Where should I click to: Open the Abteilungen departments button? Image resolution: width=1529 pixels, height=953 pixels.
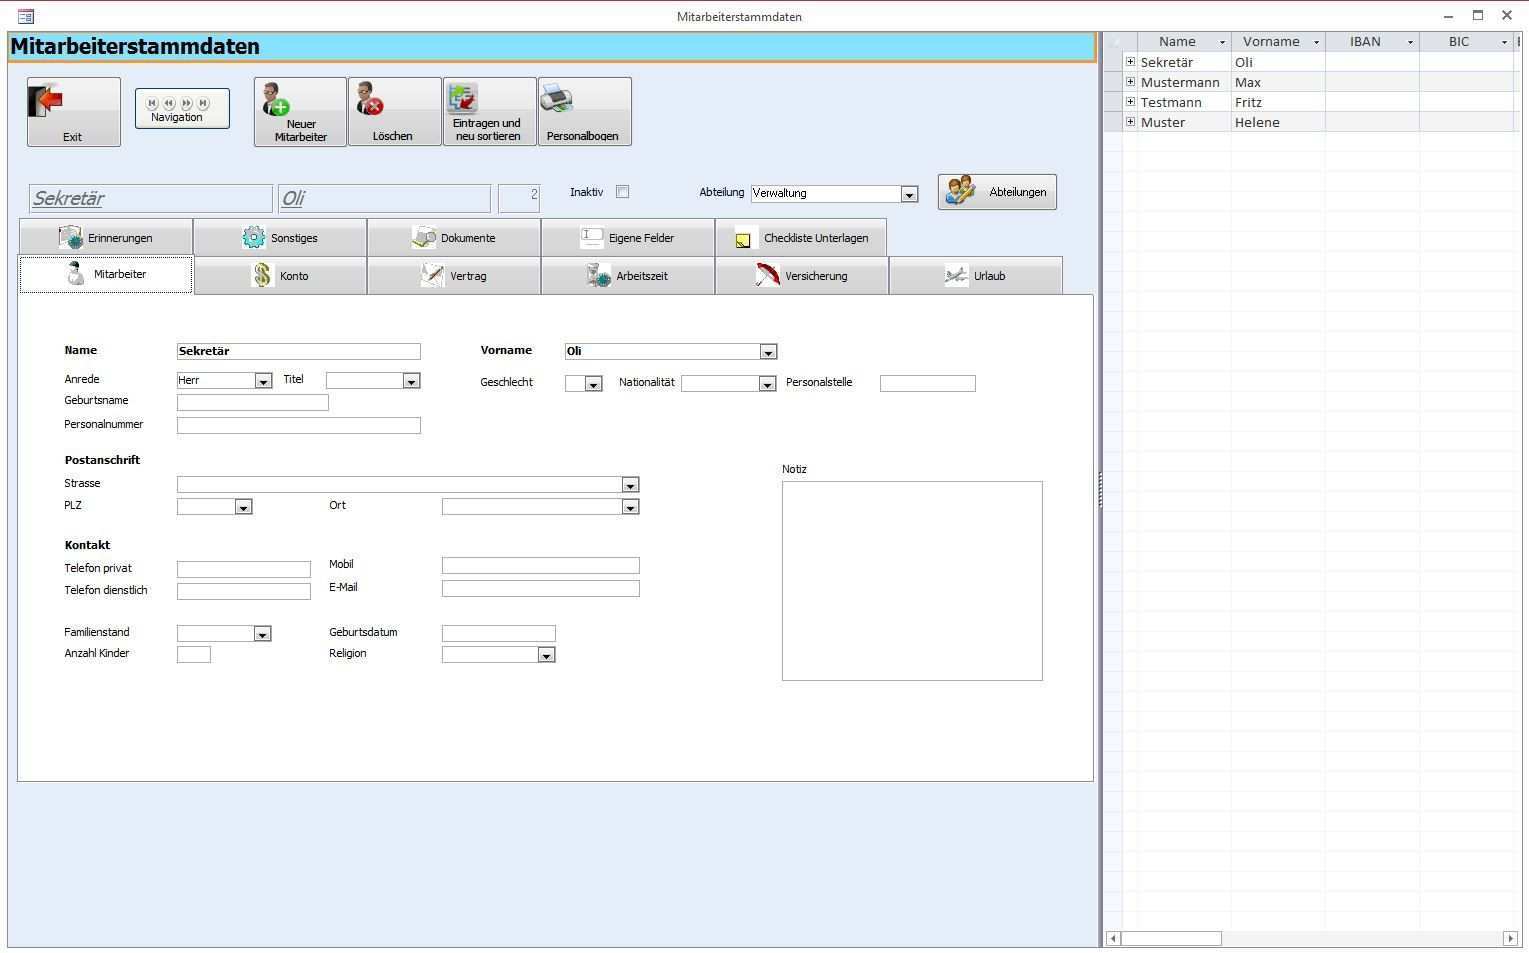996,192
